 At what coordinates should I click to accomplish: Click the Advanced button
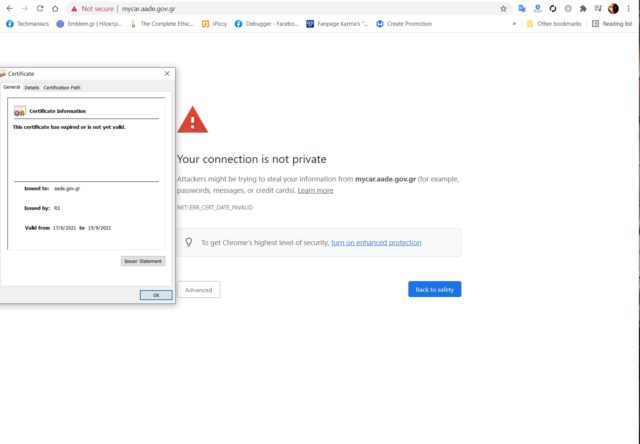point(198,290)
